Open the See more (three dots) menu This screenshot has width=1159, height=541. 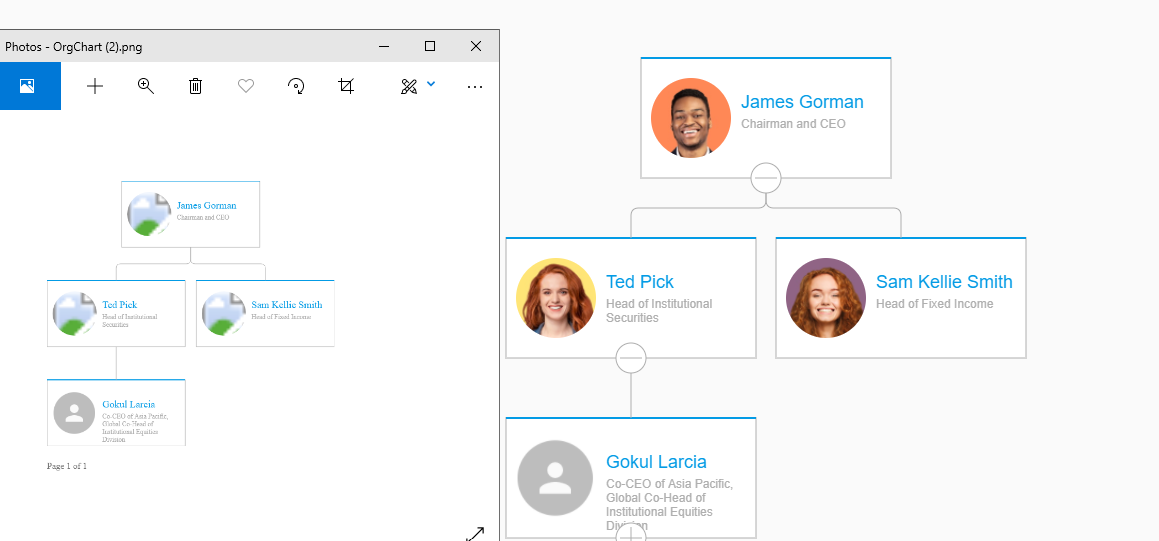click(x=475, y=86)
